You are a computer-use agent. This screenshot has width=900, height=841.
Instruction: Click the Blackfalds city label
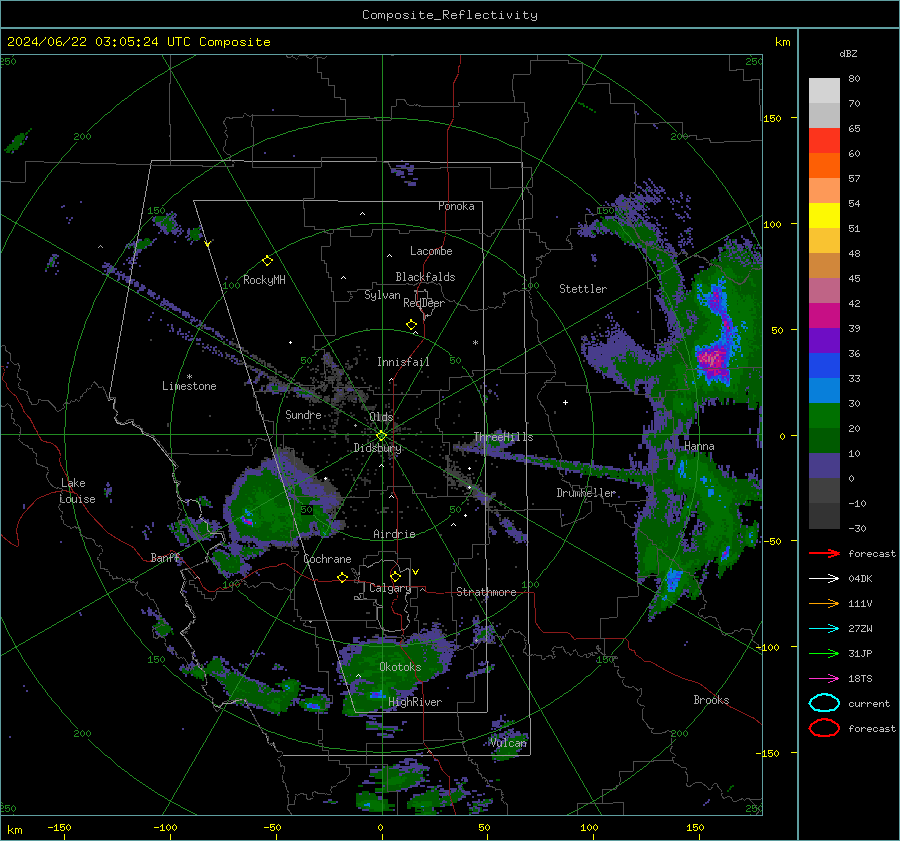coord(425,277)
